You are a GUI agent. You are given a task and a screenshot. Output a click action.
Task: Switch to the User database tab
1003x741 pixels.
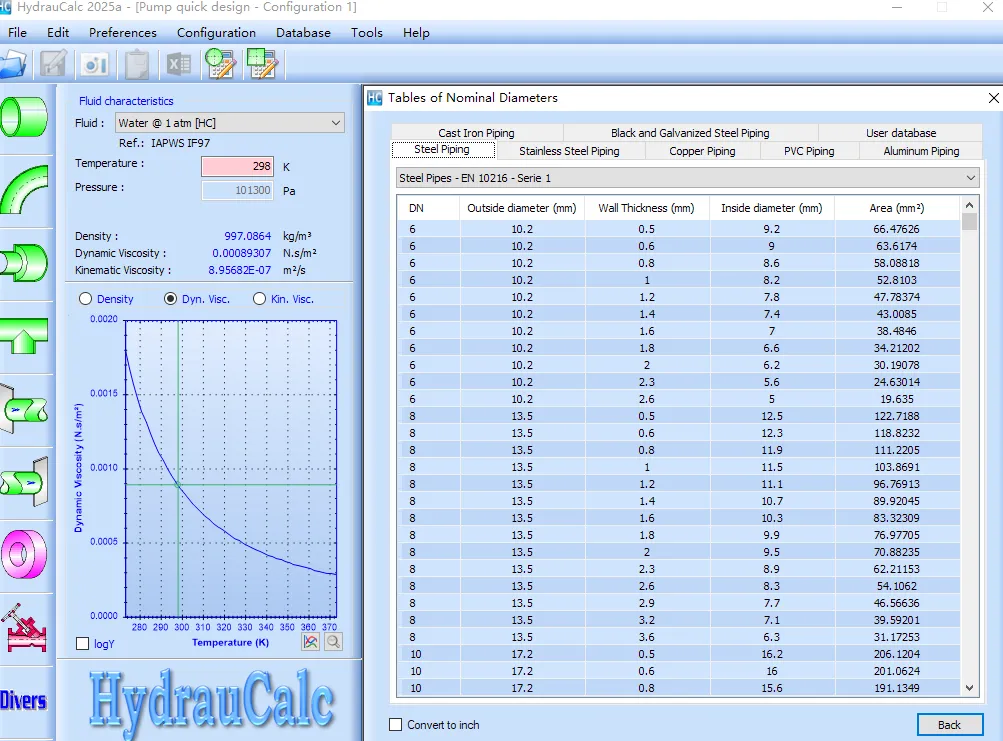tap(901, 132)
